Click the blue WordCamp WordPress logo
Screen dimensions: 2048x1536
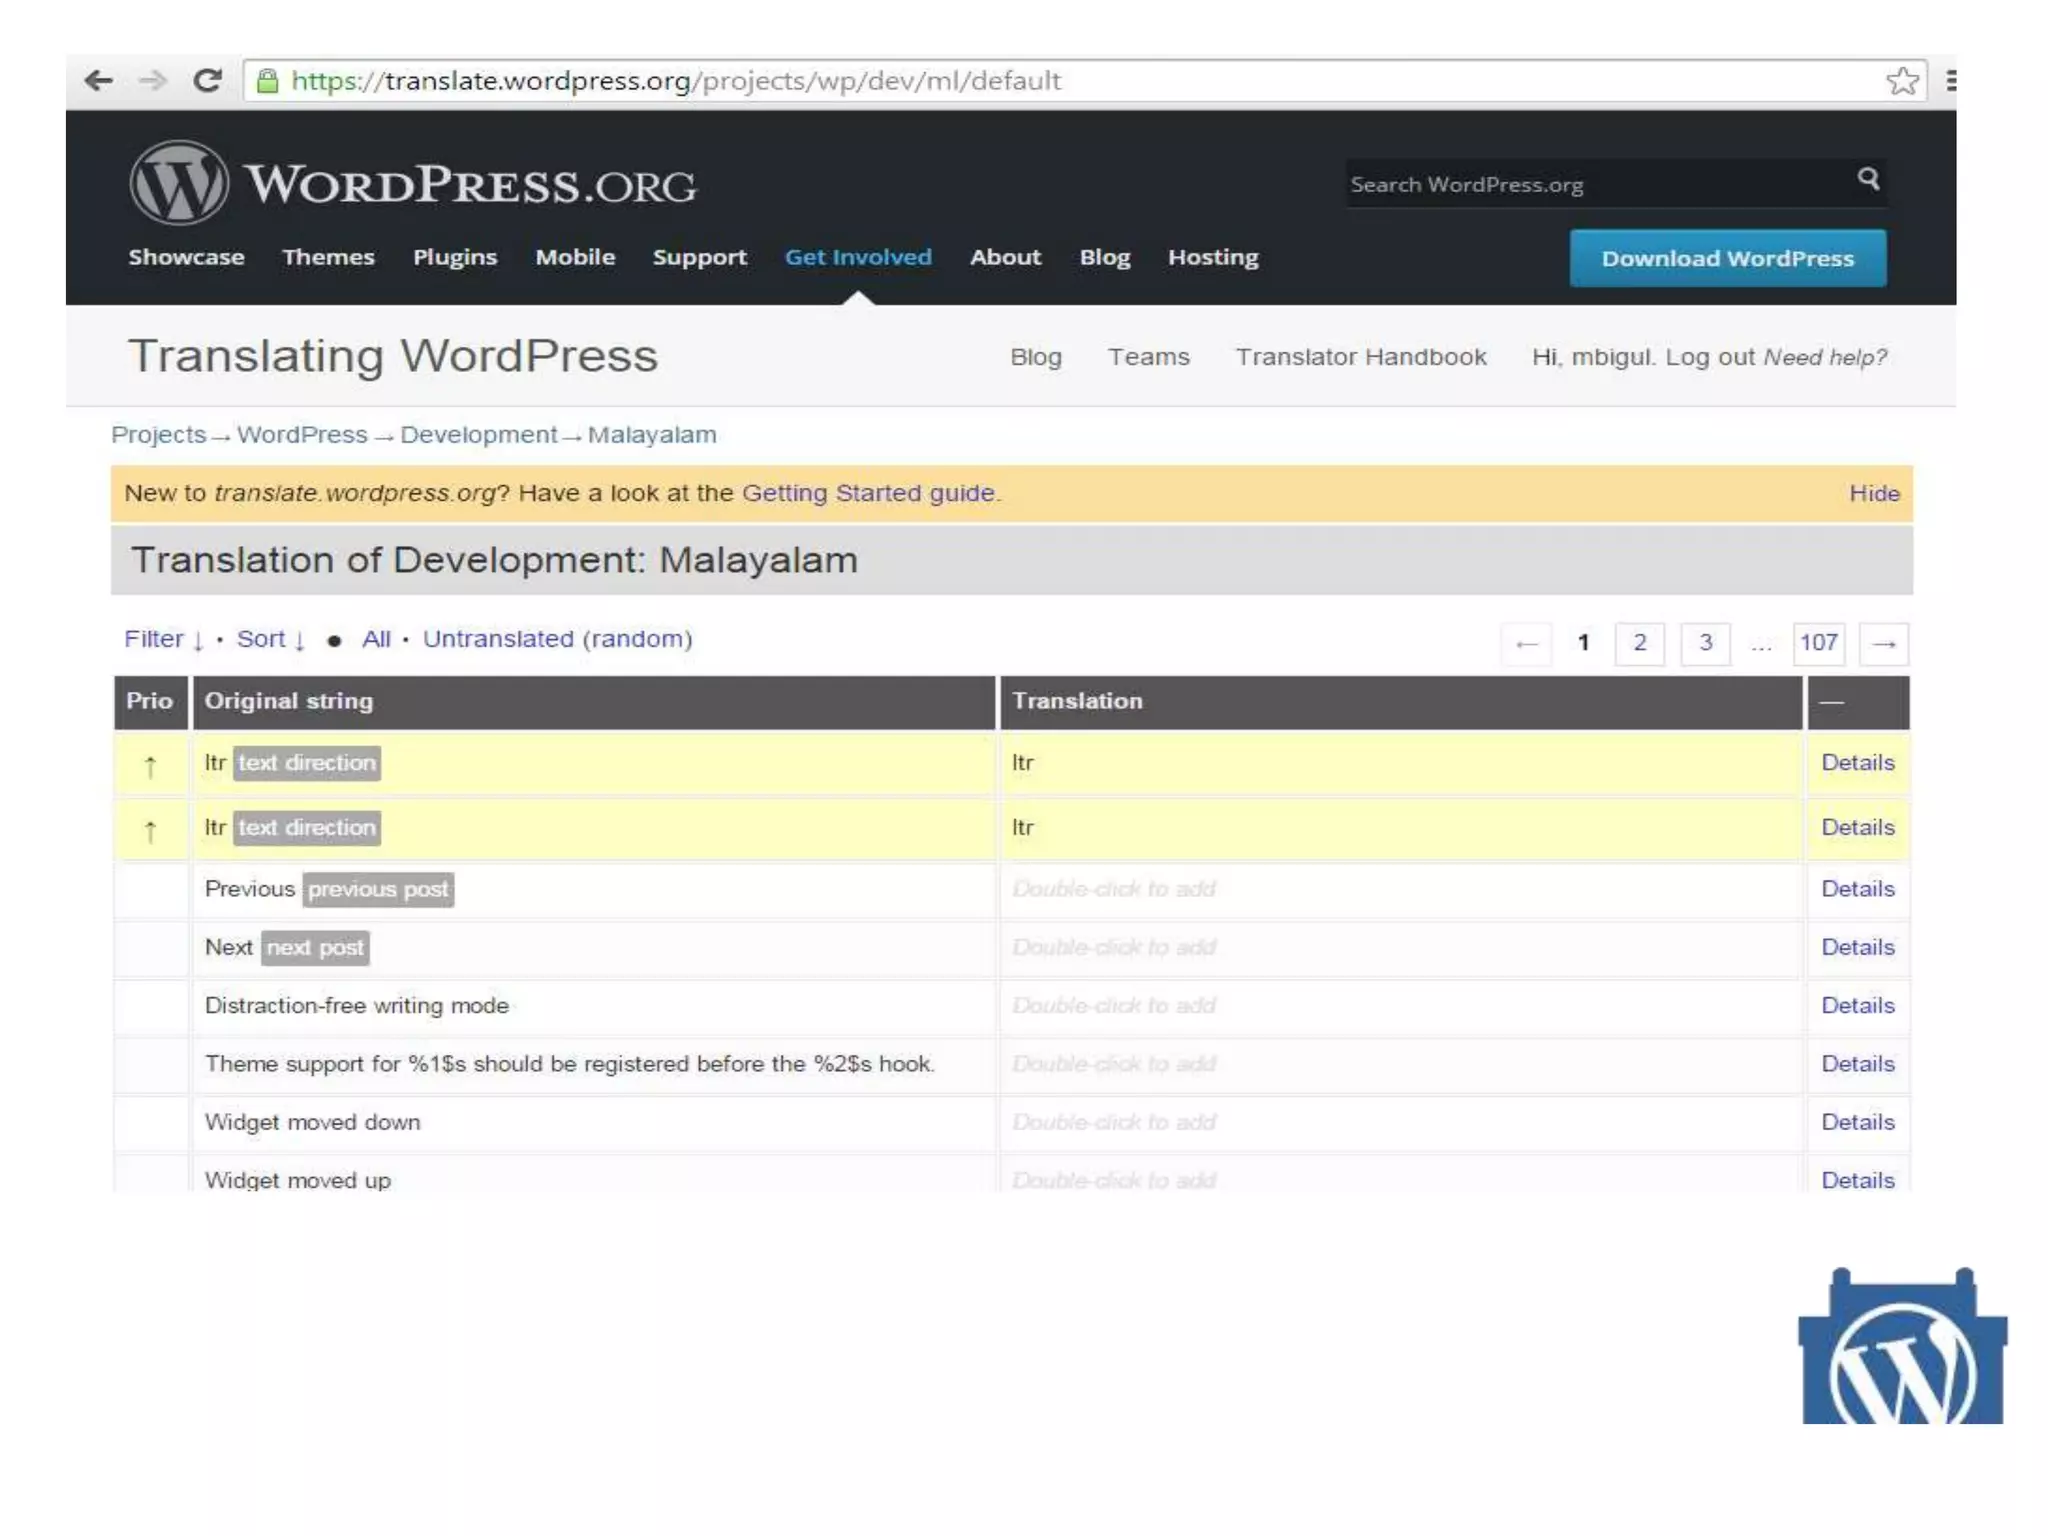click(x=1902, y=1349)
